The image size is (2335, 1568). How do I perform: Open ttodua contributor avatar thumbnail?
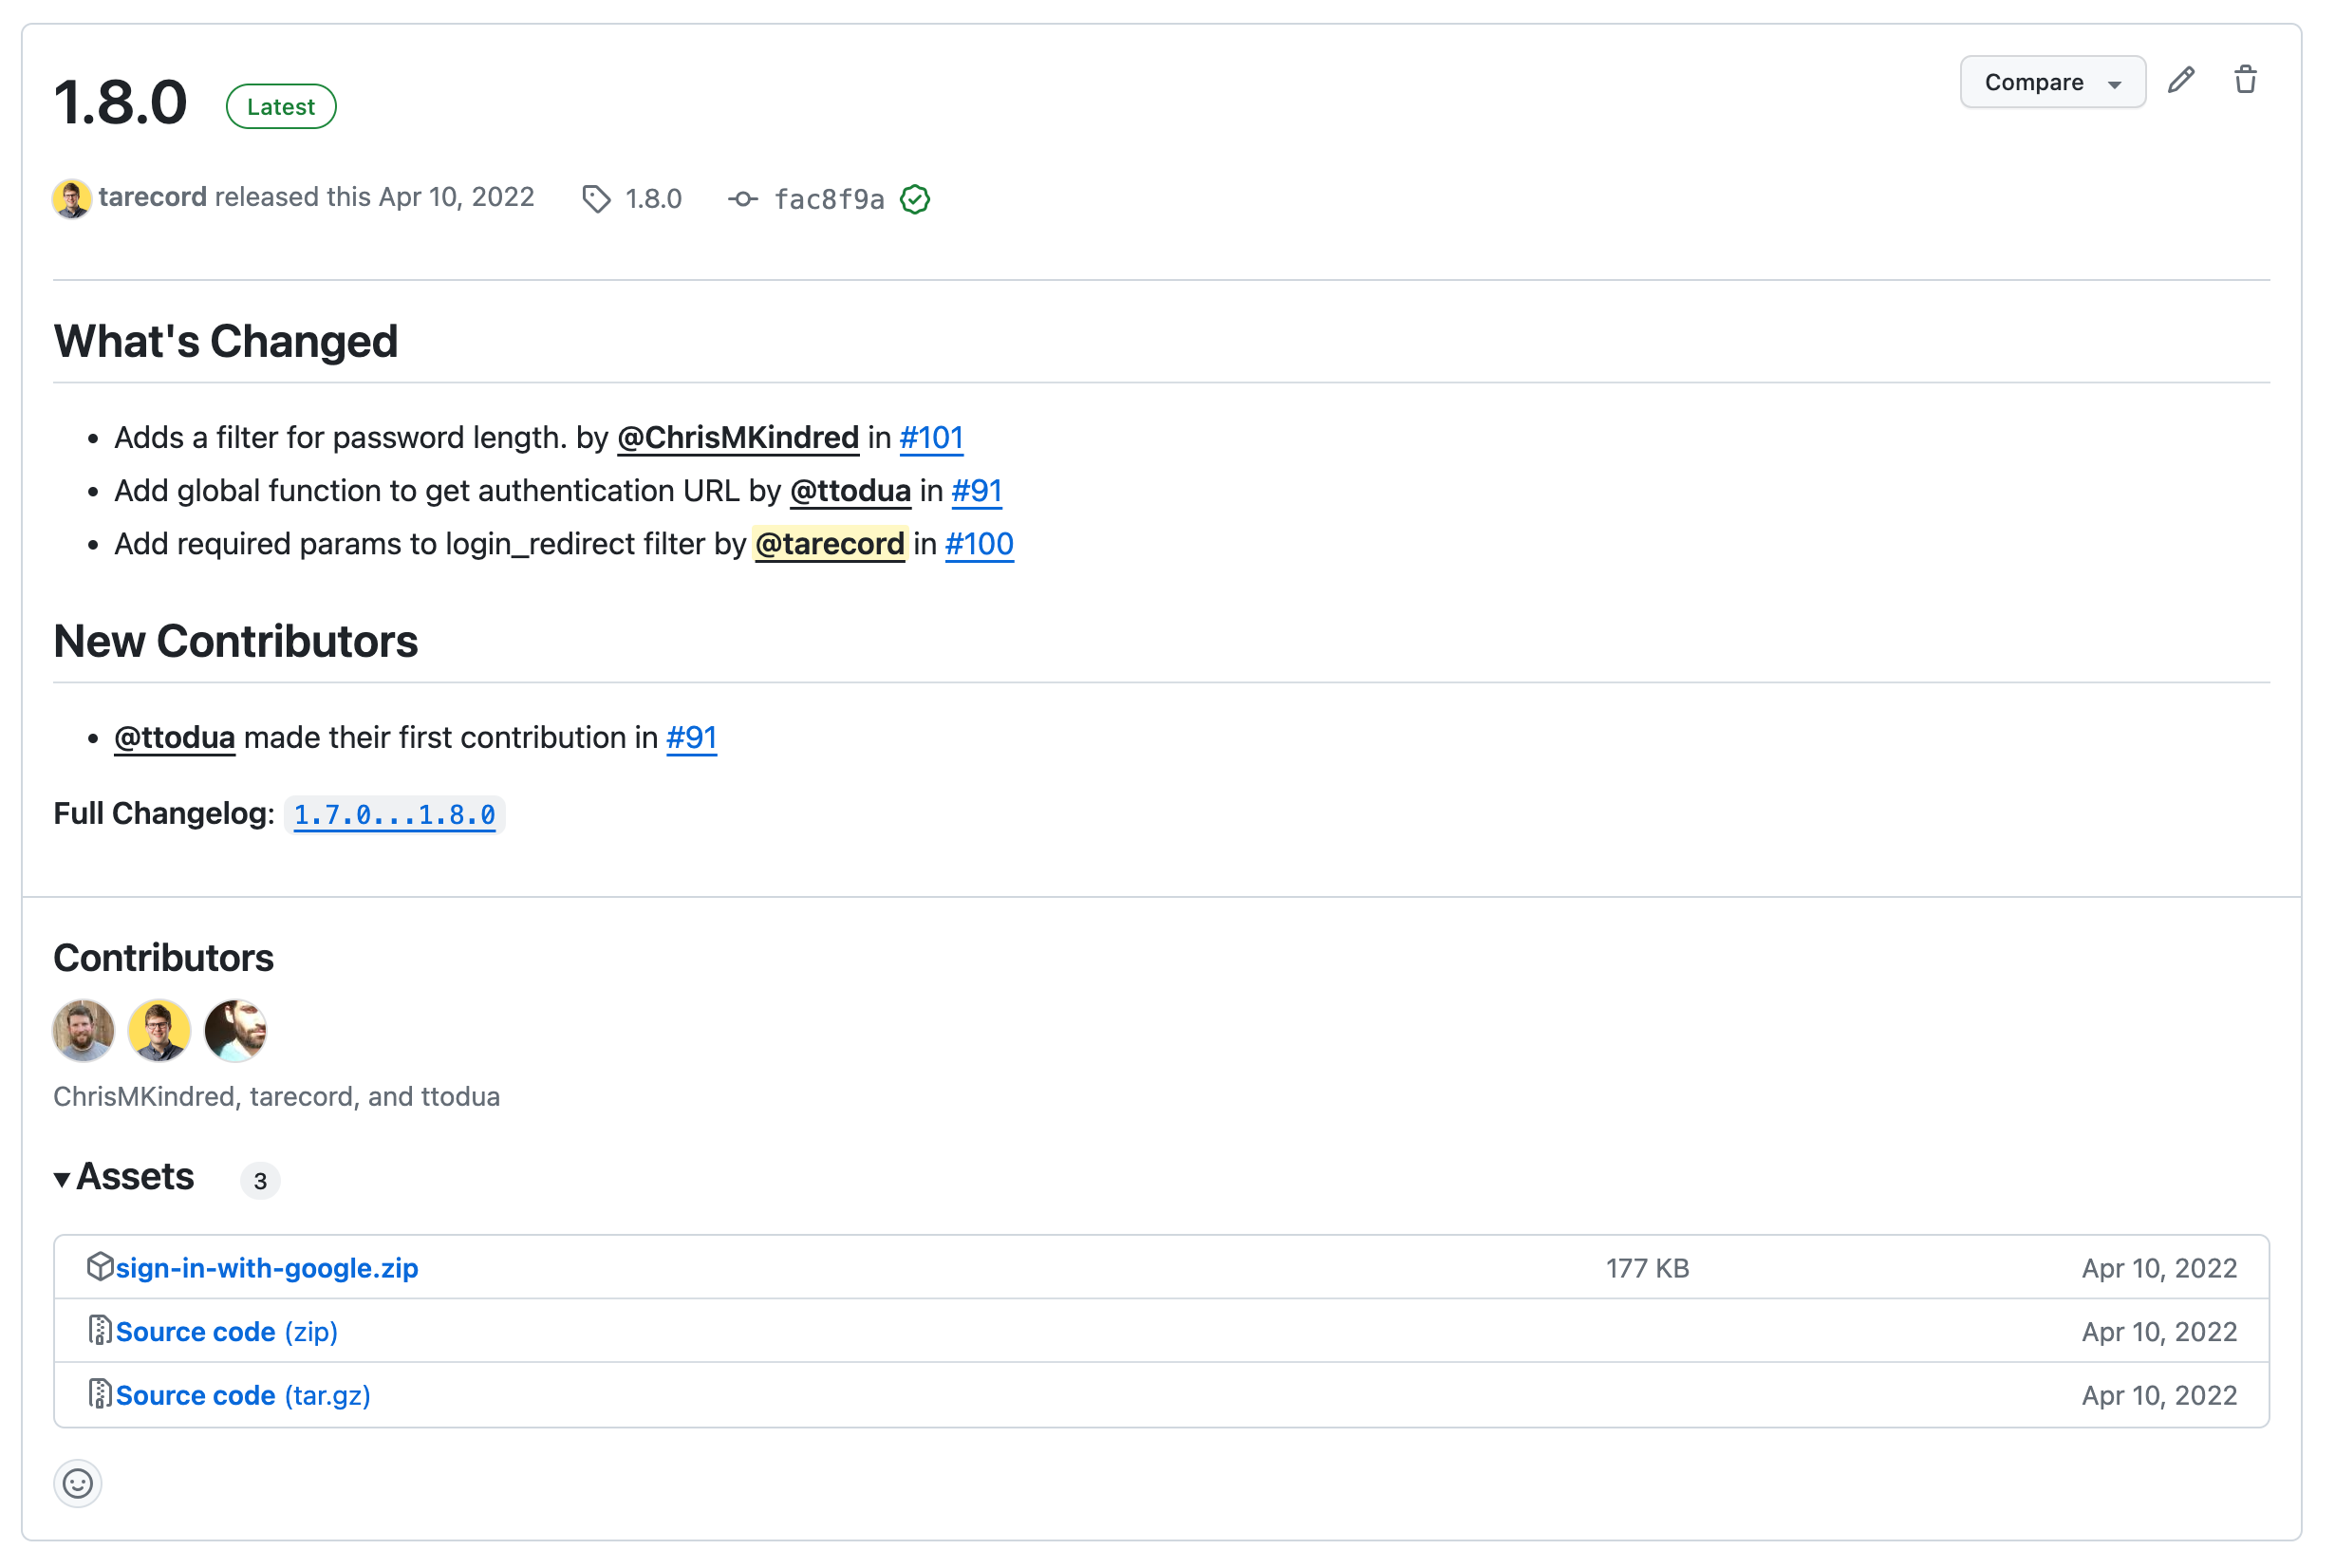(235, 1030)
